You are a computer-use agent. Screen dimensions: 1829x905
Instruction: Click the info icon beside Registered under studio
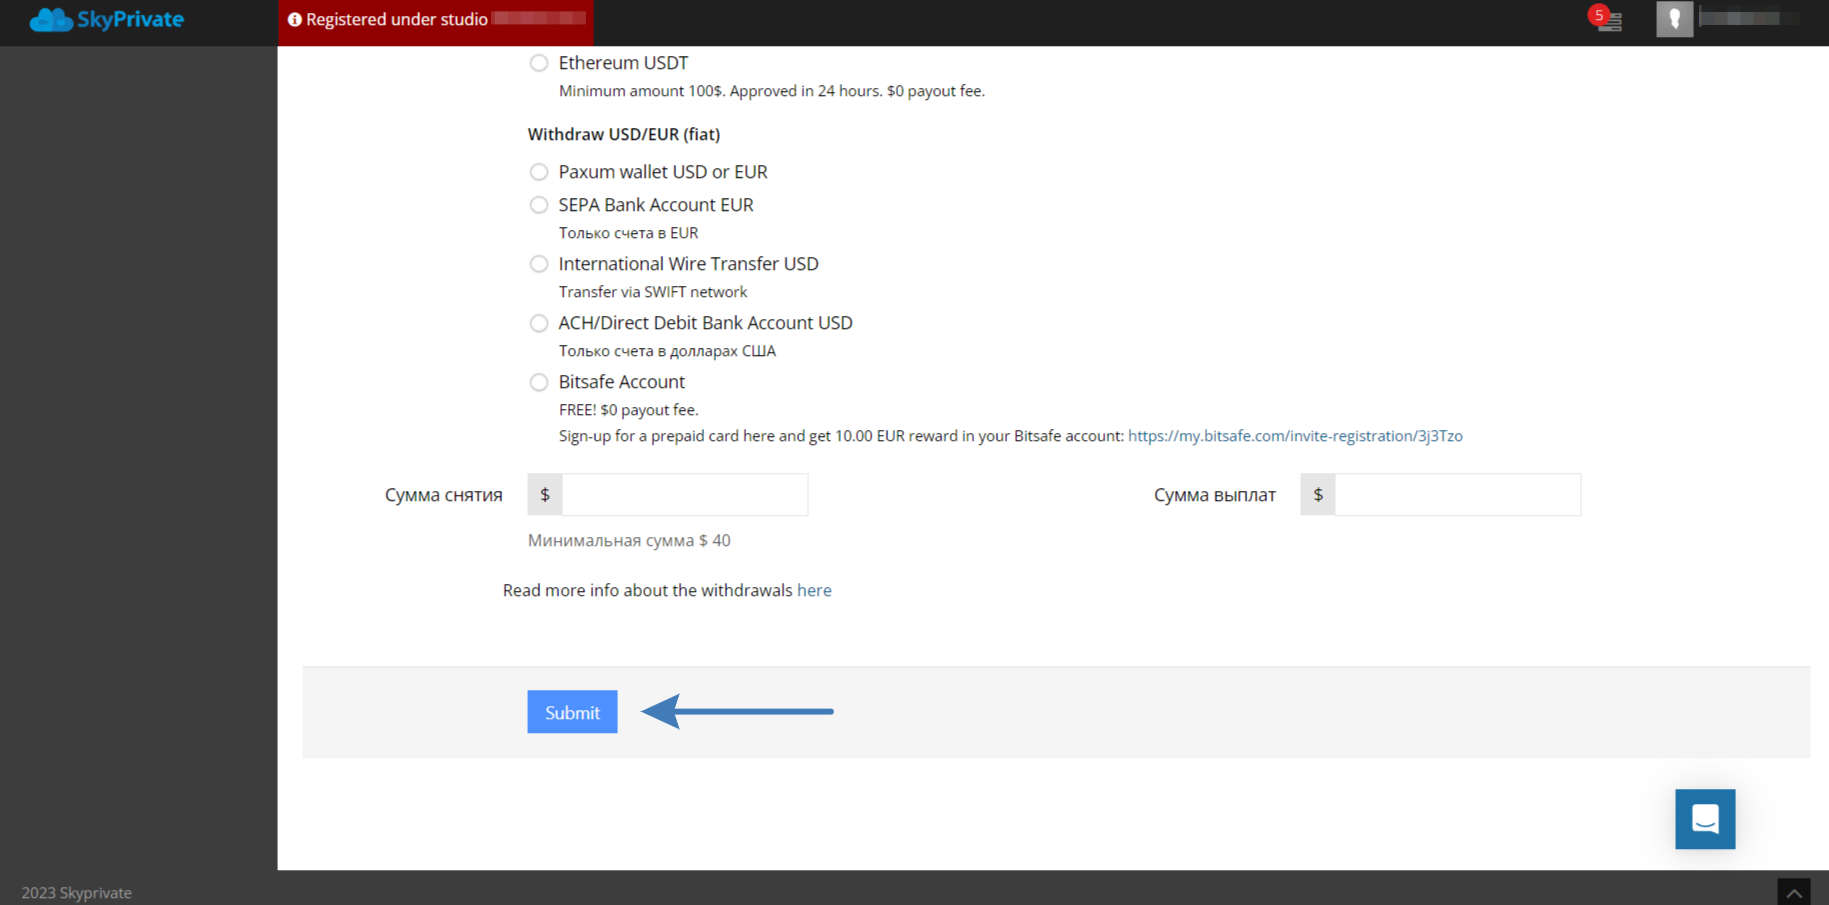(294, 20)
